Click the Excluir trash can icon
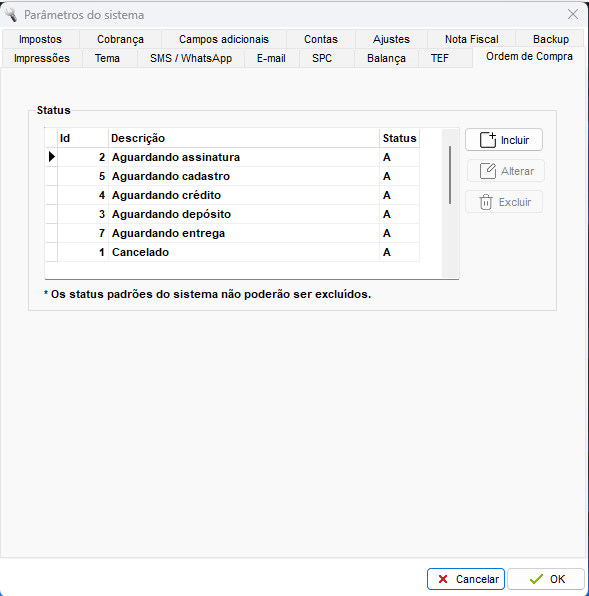This screenshot has height=596, width=589. point(486,202)
